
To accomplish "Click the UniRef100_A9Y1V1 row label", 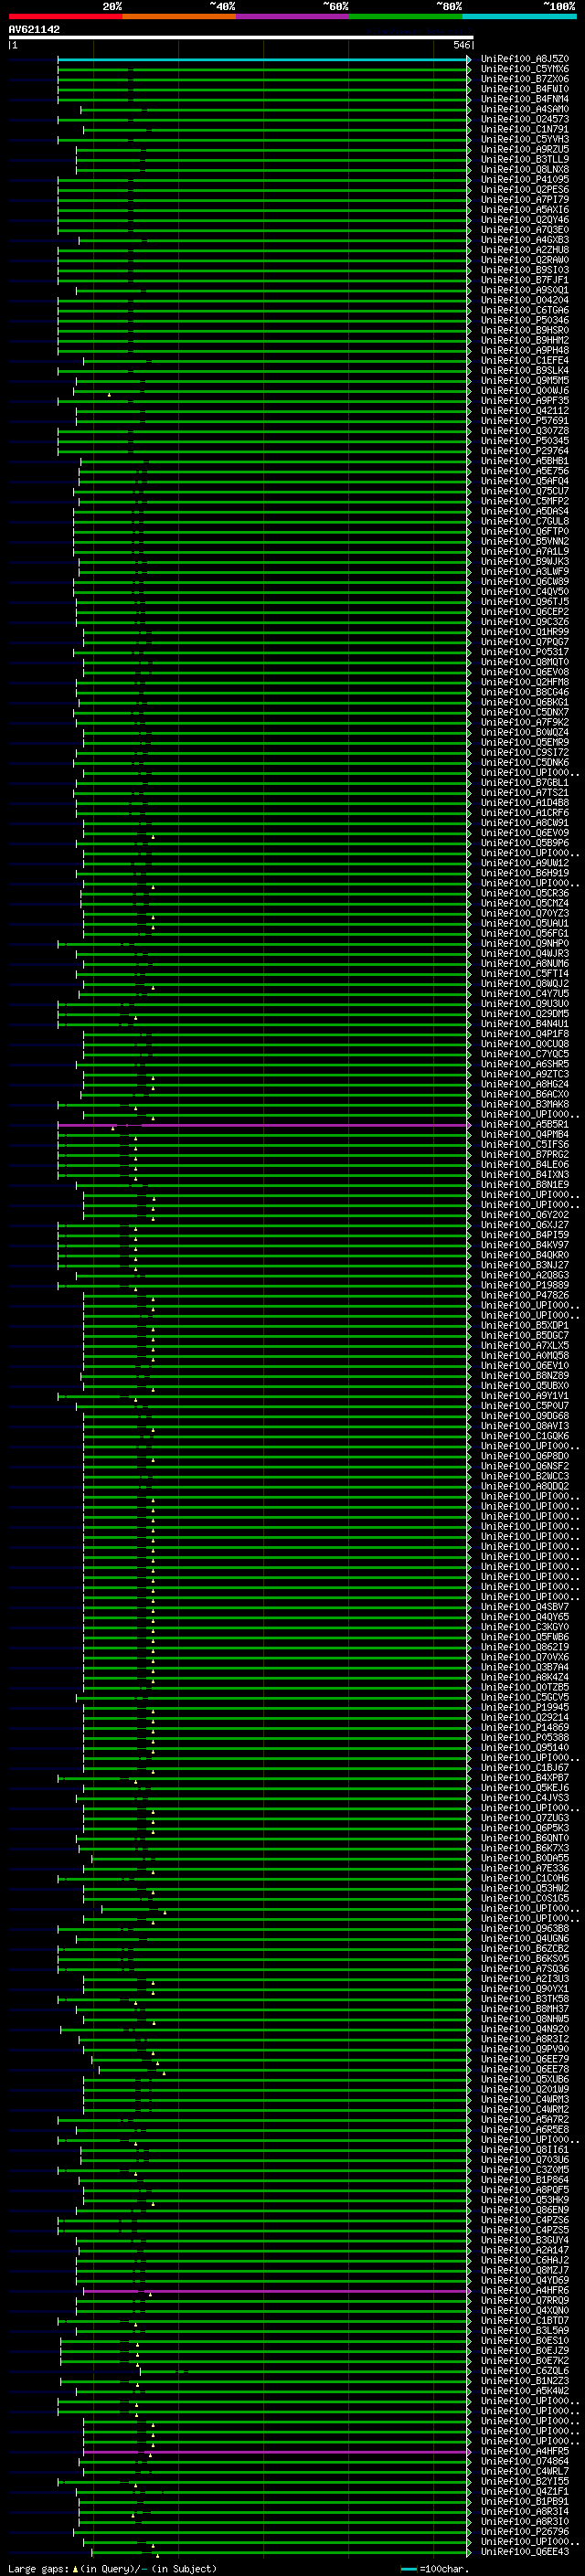I will click(x=525, y=1395).
